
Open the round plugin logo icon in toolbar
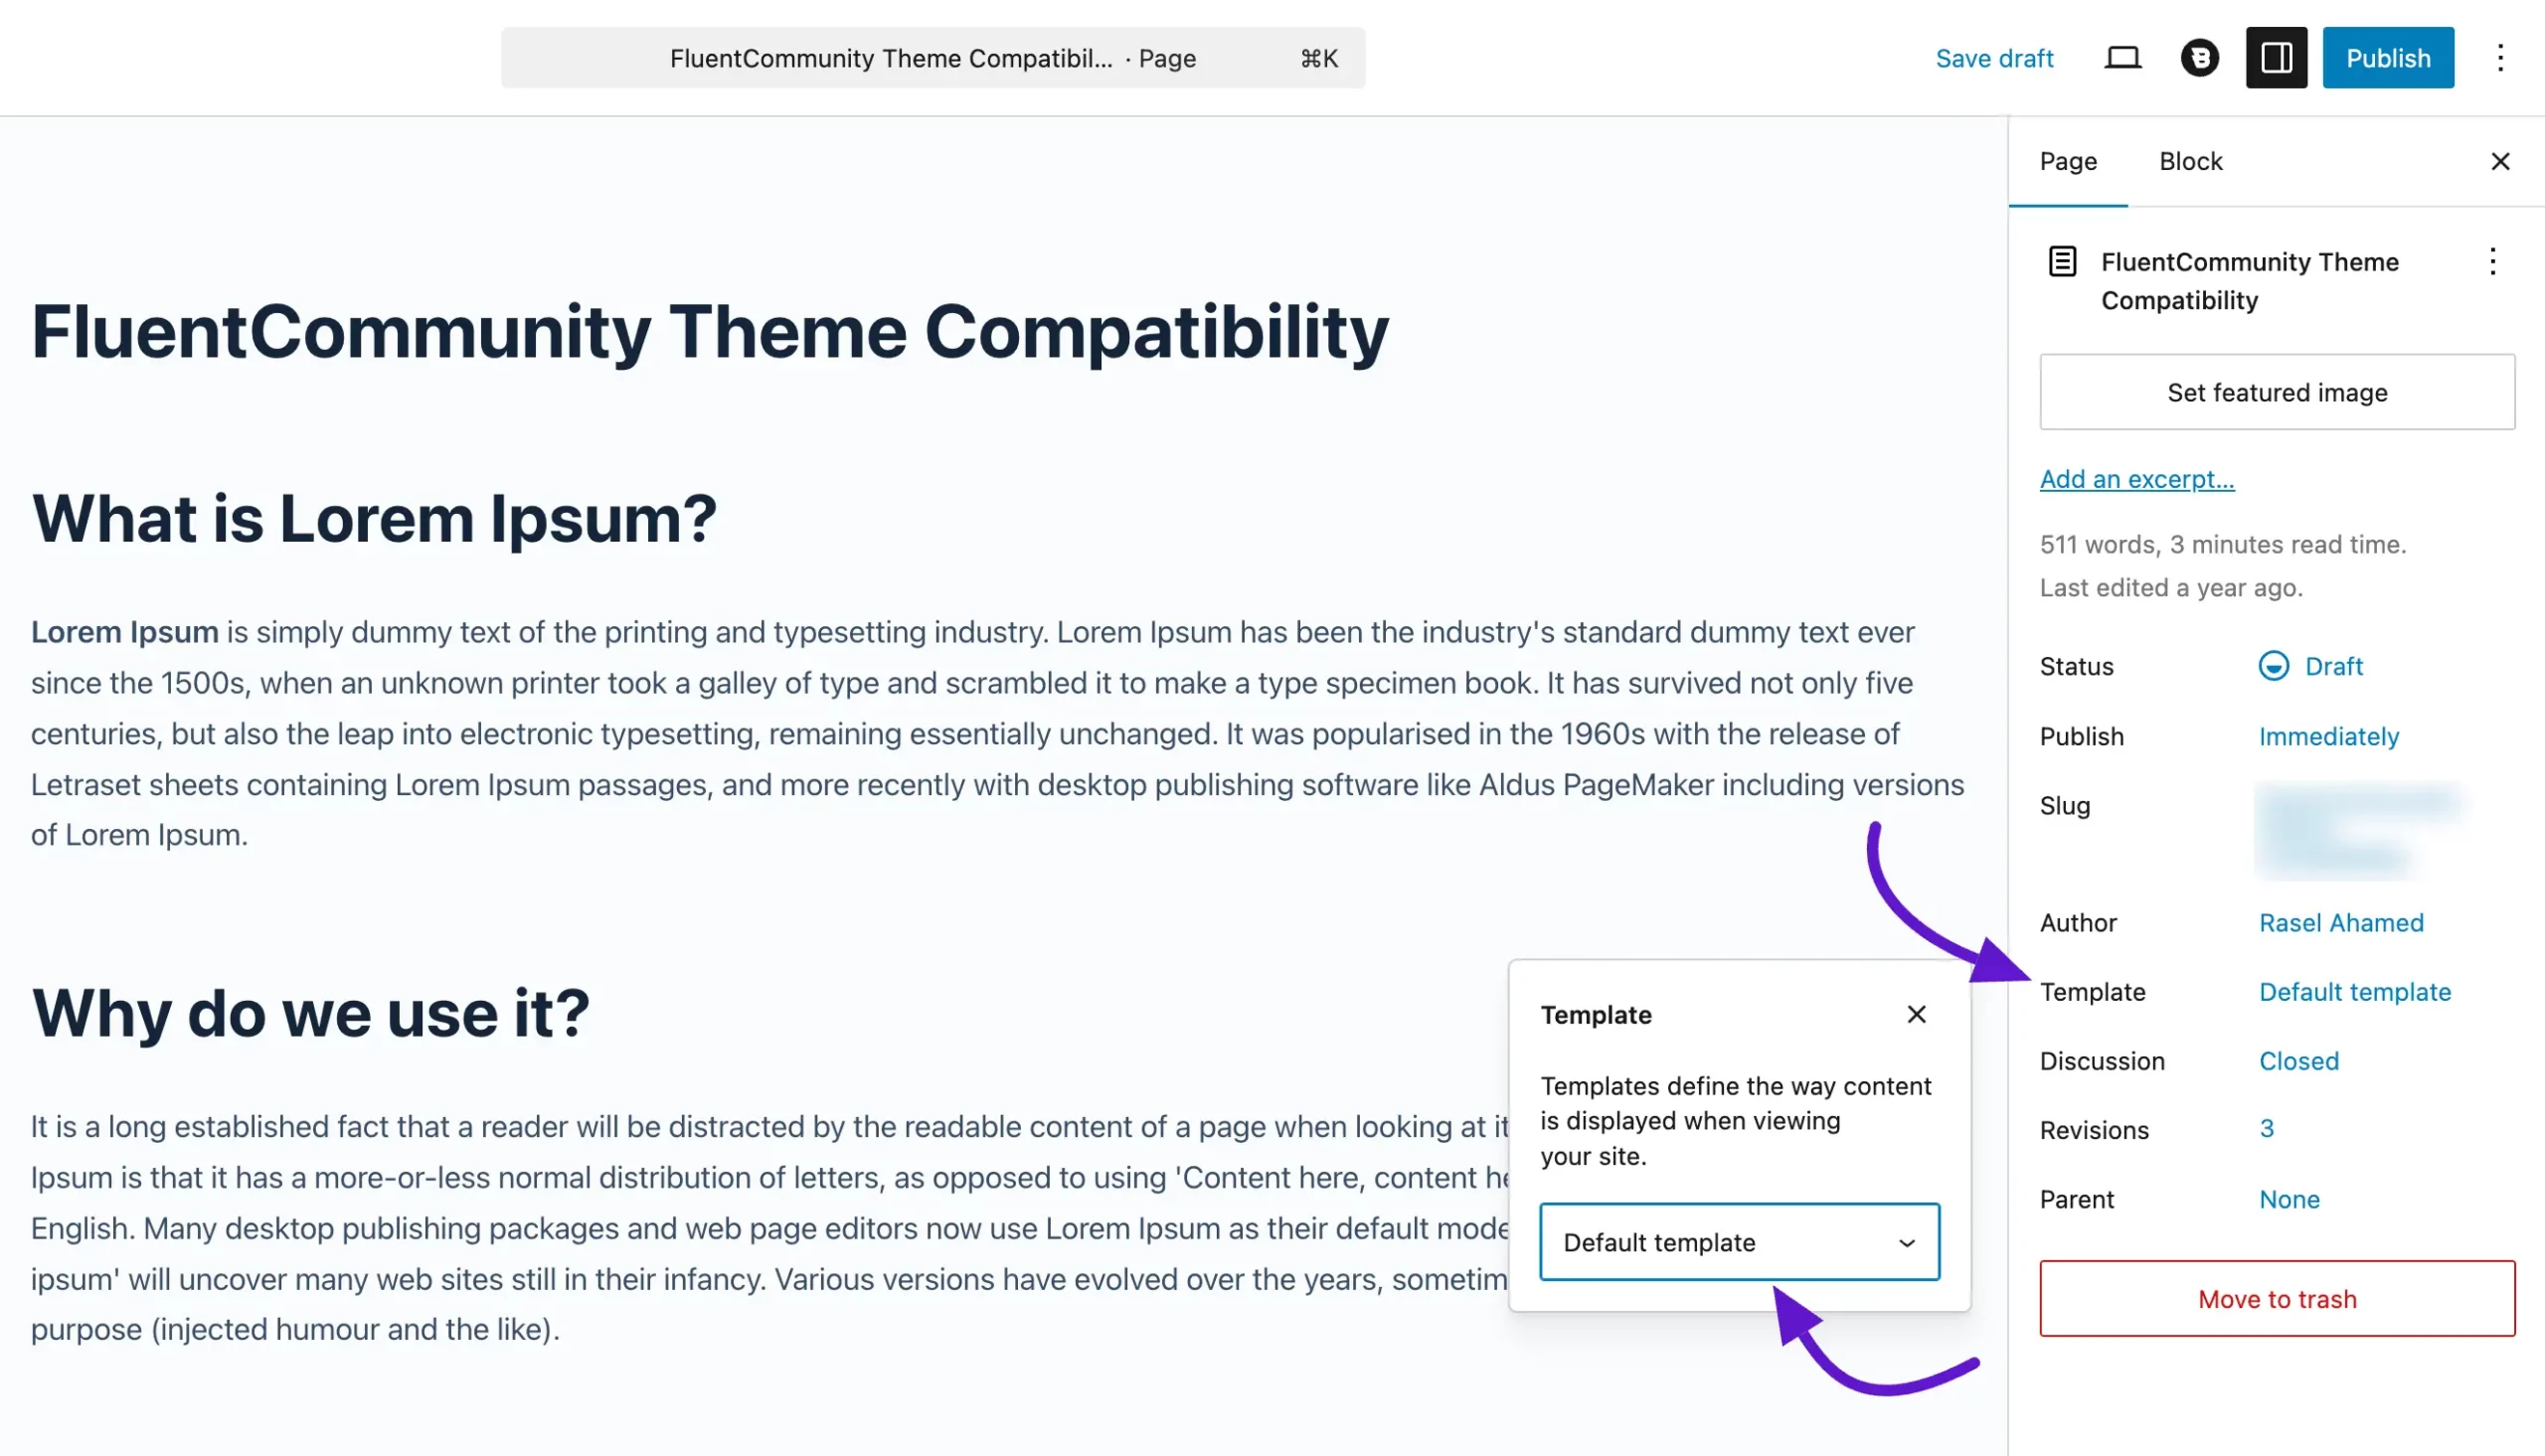click(2199, 58)
